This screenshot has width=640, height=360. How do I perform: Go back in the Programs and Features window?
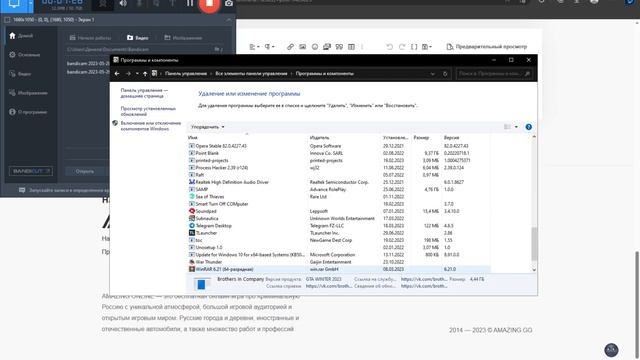[x=117, y=74]
